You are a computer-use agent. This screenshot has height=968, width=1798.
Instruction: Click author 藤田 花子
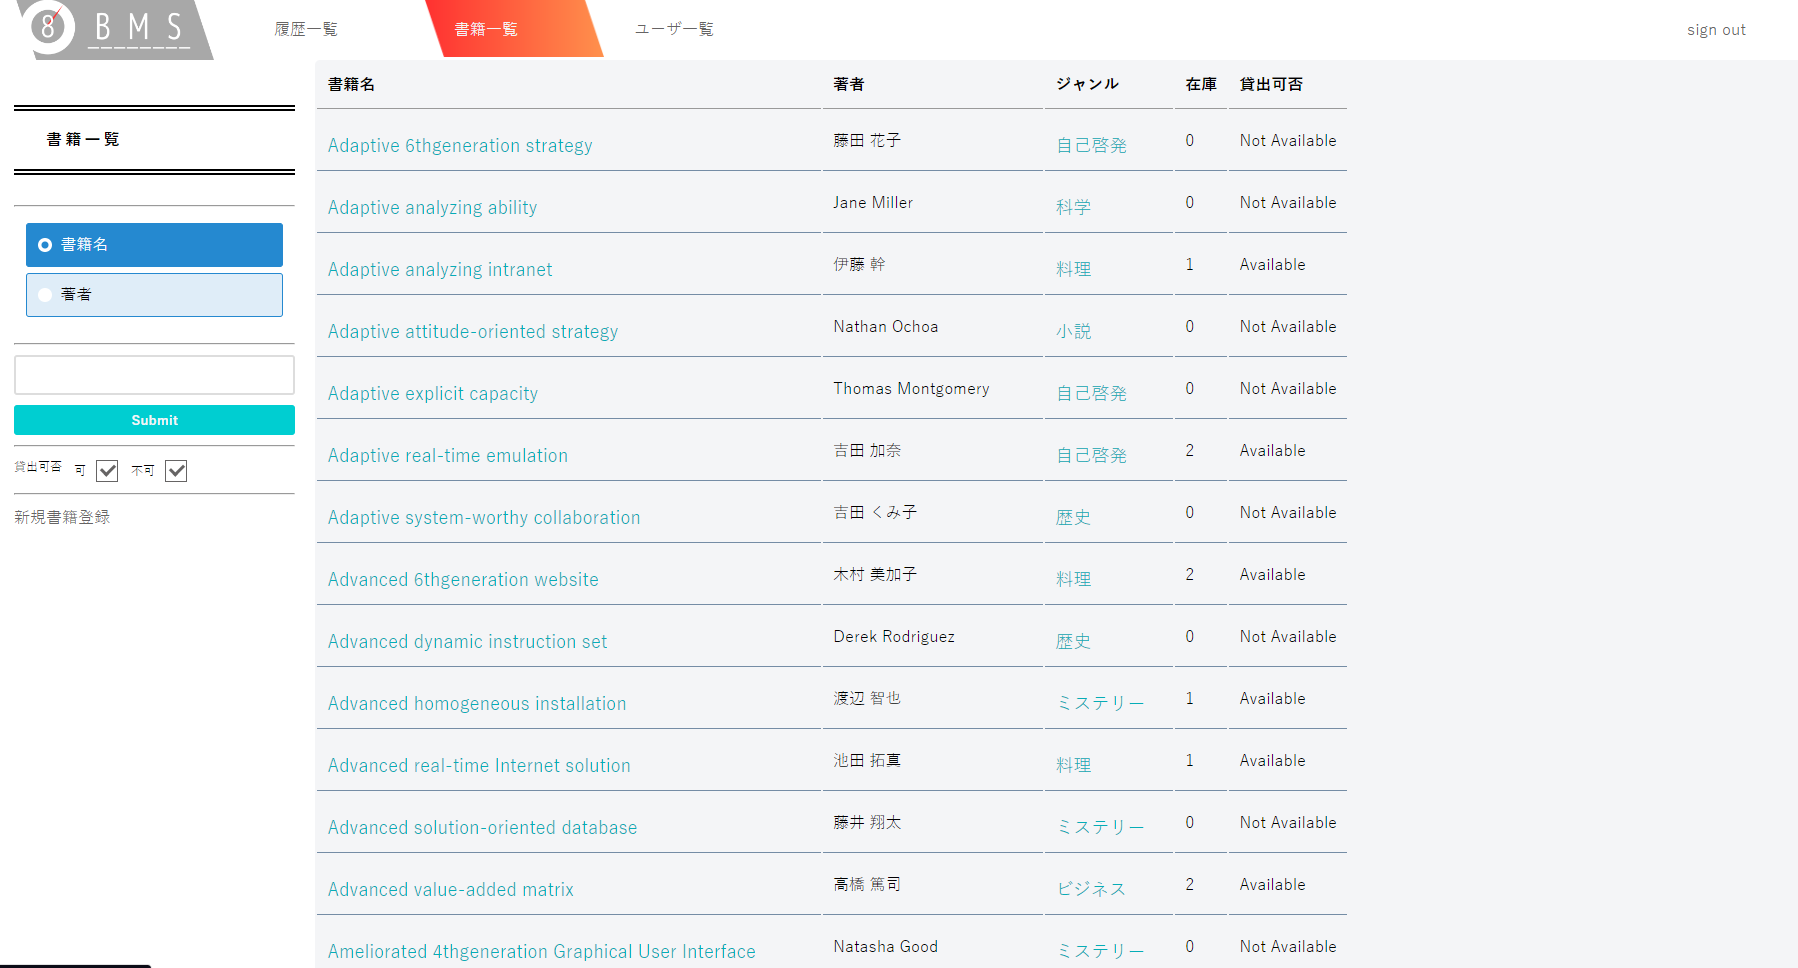point(867,141)
